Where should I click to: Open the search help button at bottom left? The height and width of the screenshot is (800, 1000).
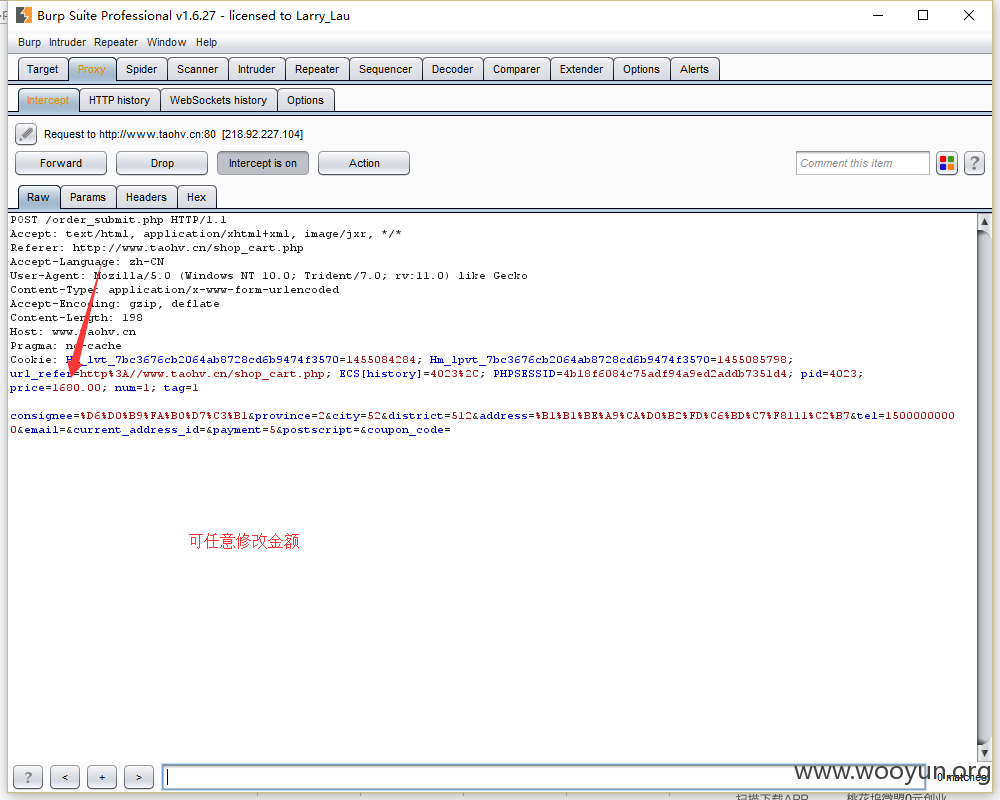tap(28, 777)
